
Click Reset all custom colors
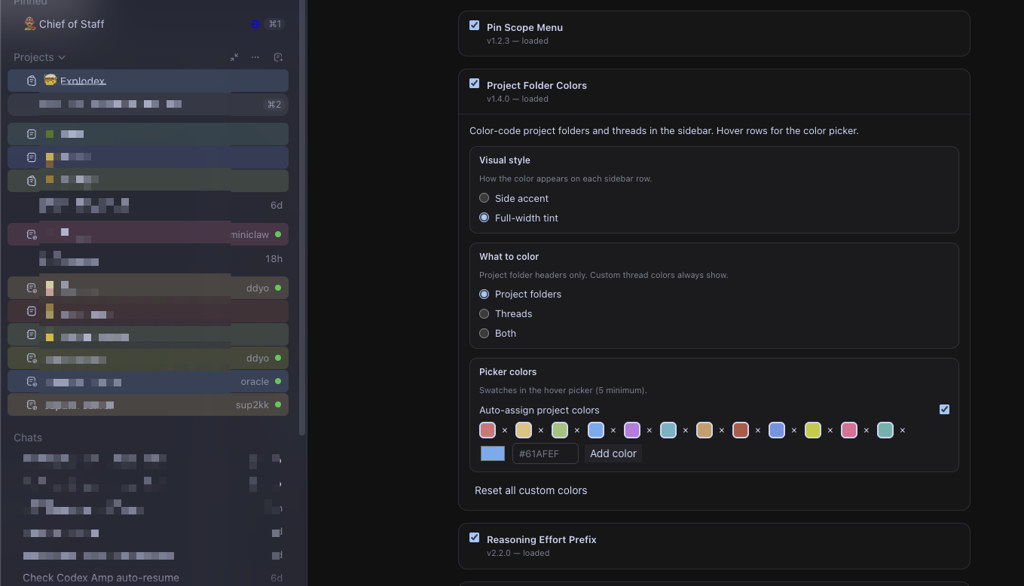530,491
